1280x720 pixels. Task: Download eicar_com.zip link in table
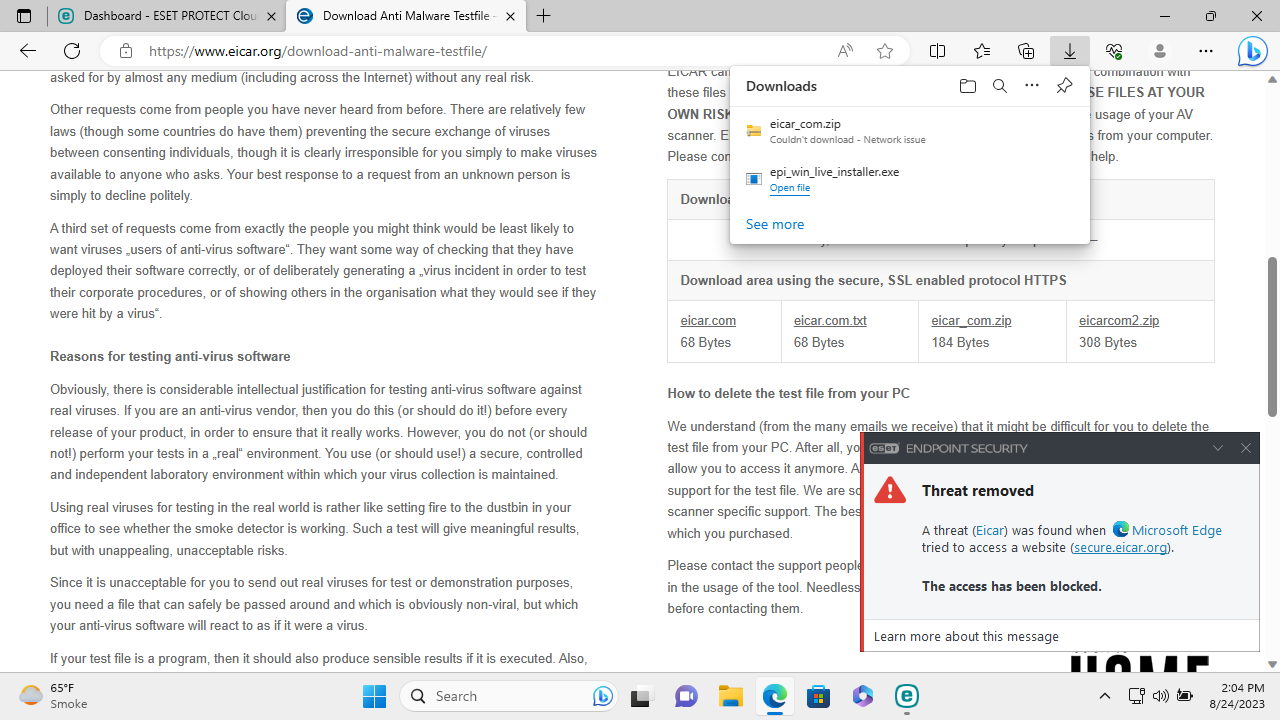[x=971, y=321]
